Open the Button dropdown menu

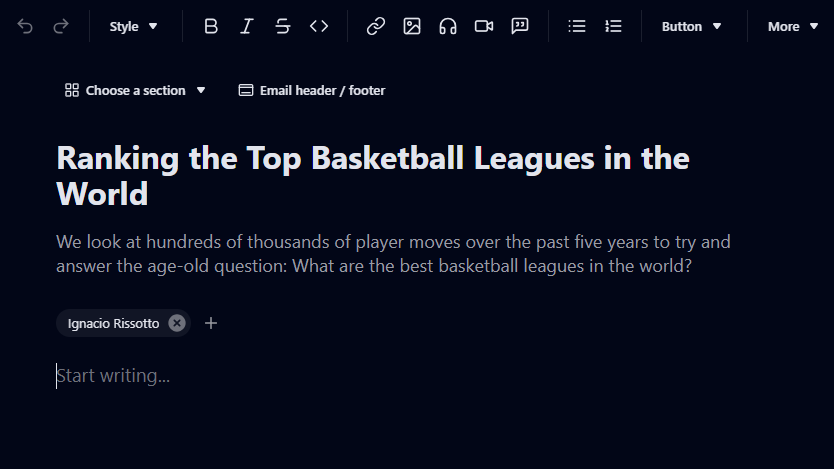coord(691,26)
